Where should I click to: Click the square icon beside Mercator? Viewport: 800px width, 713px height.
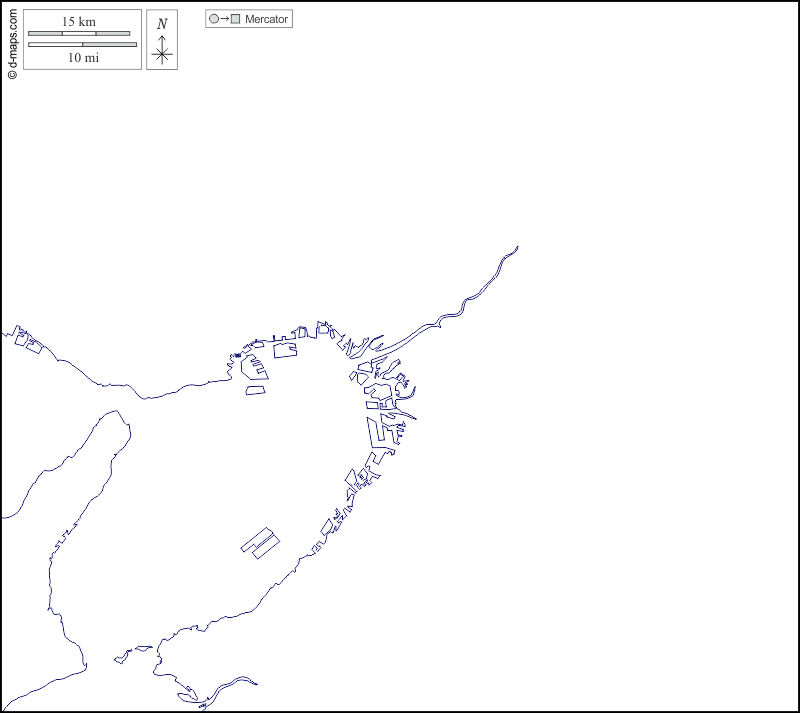point(235,19)
